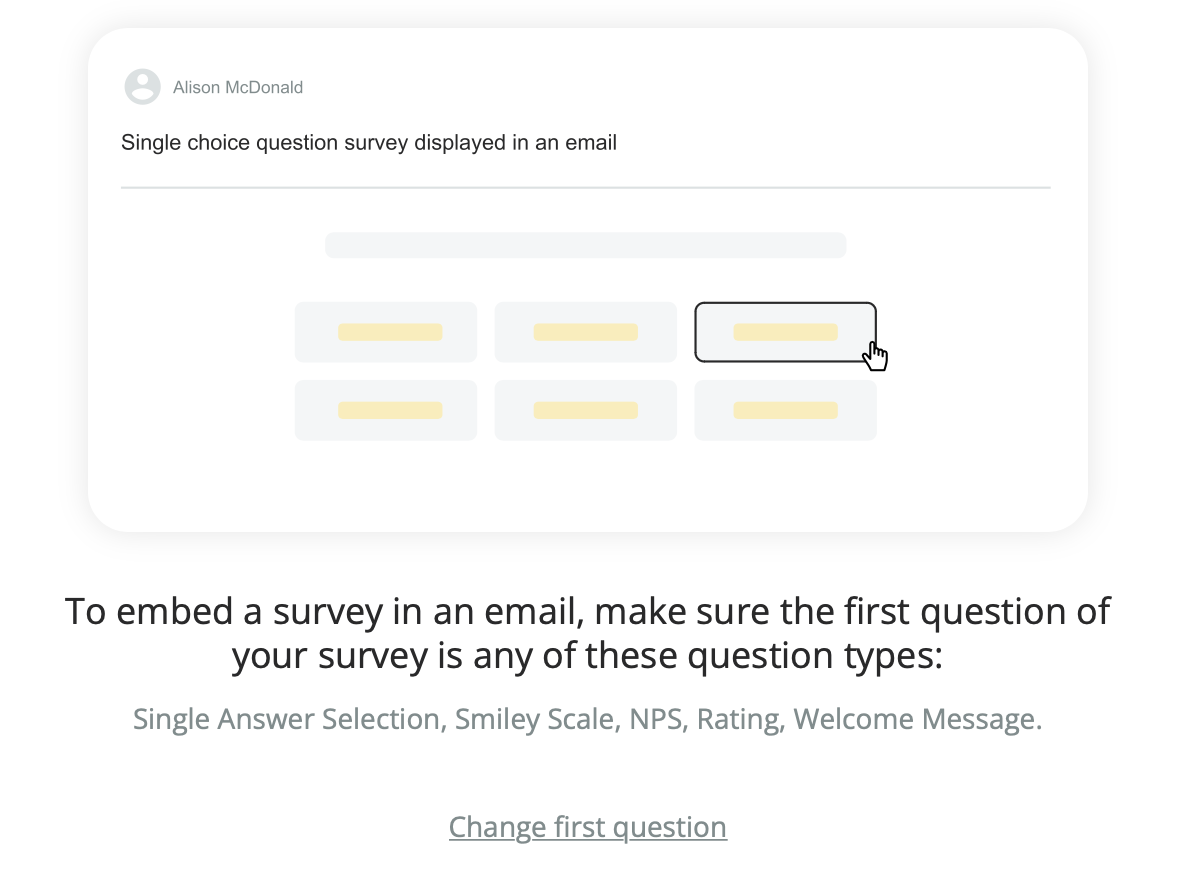Click Alison McDonald's profile avatar icon
This screenshot has height=890, width=1180.
(x=142, y=87)
